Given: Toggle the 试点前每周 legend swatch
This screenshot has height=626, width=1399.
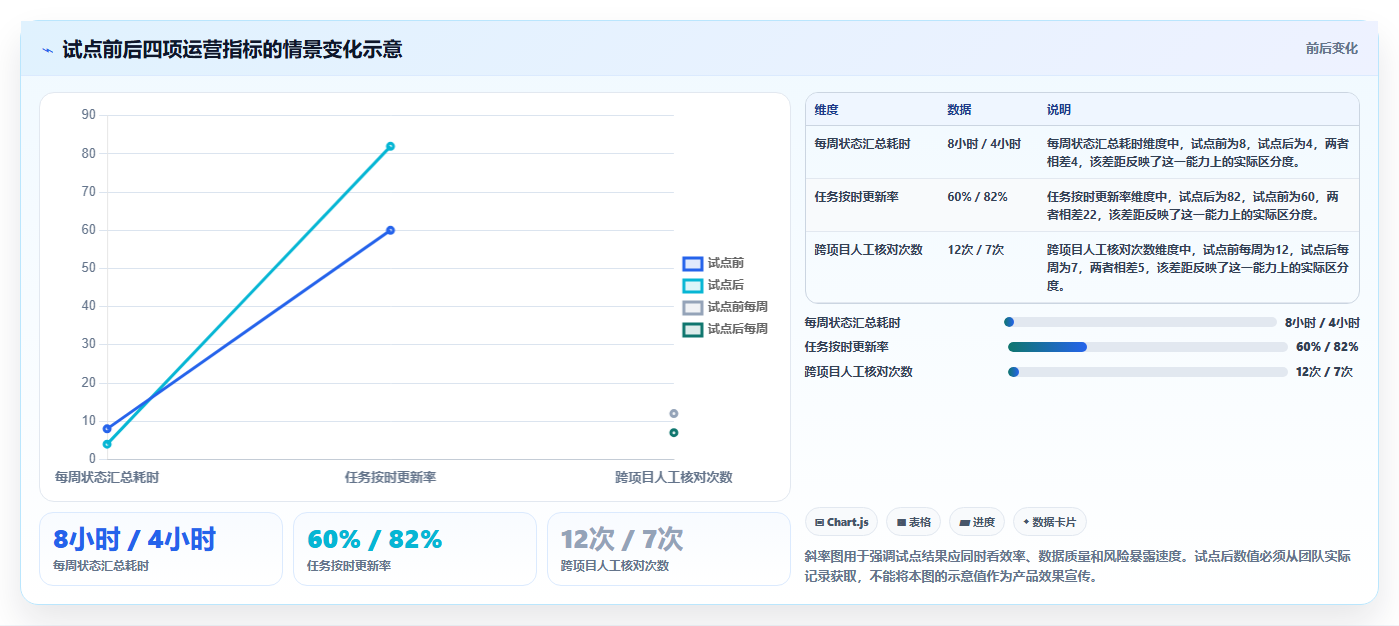Looking at the screenshot, I should [x=693, y=307].
